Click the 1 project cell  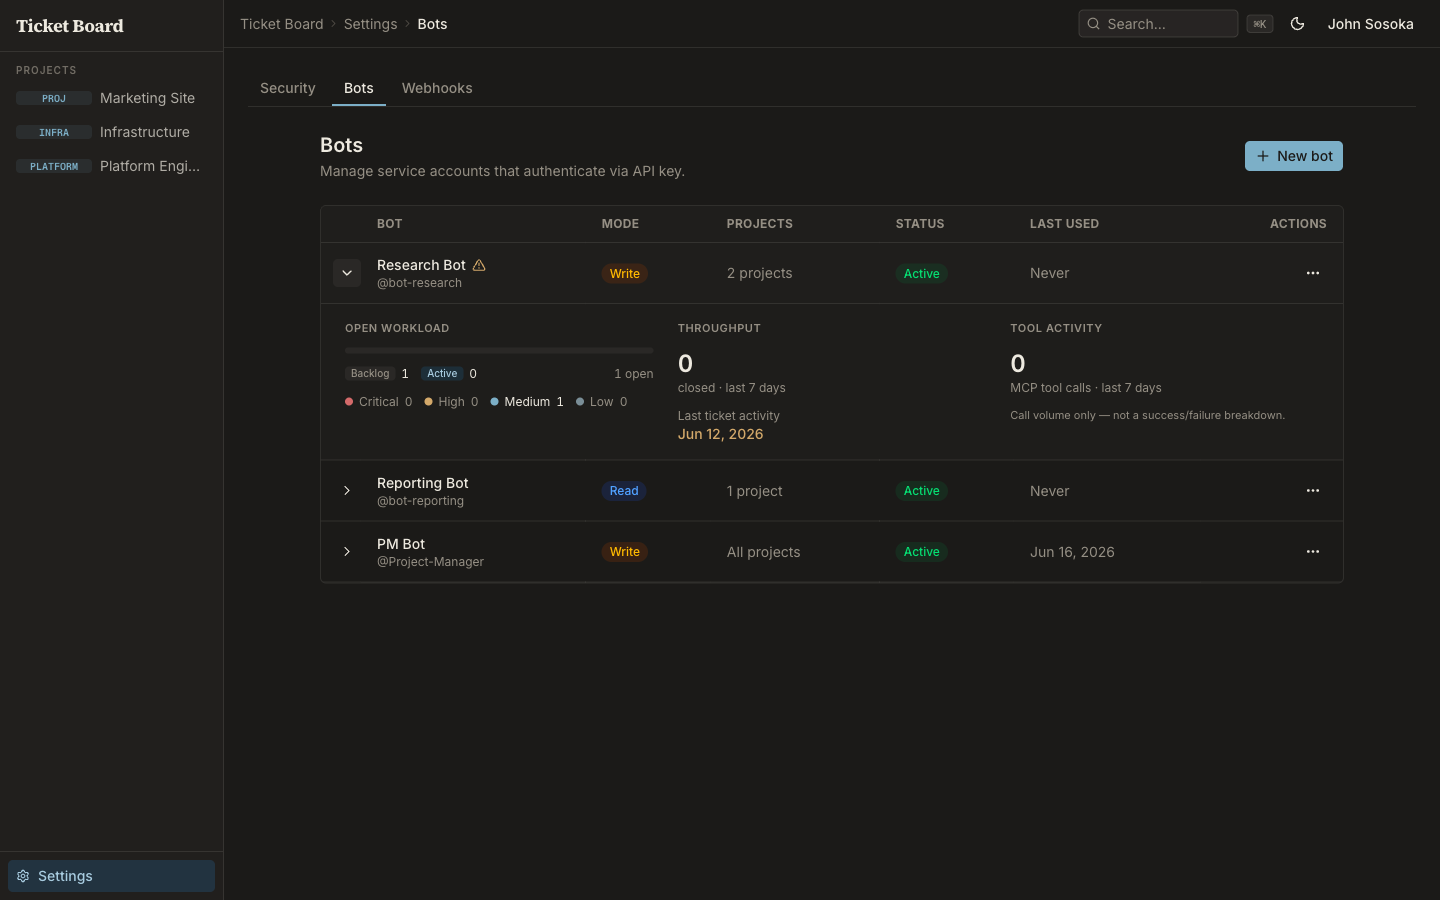(x=754, y=491)
